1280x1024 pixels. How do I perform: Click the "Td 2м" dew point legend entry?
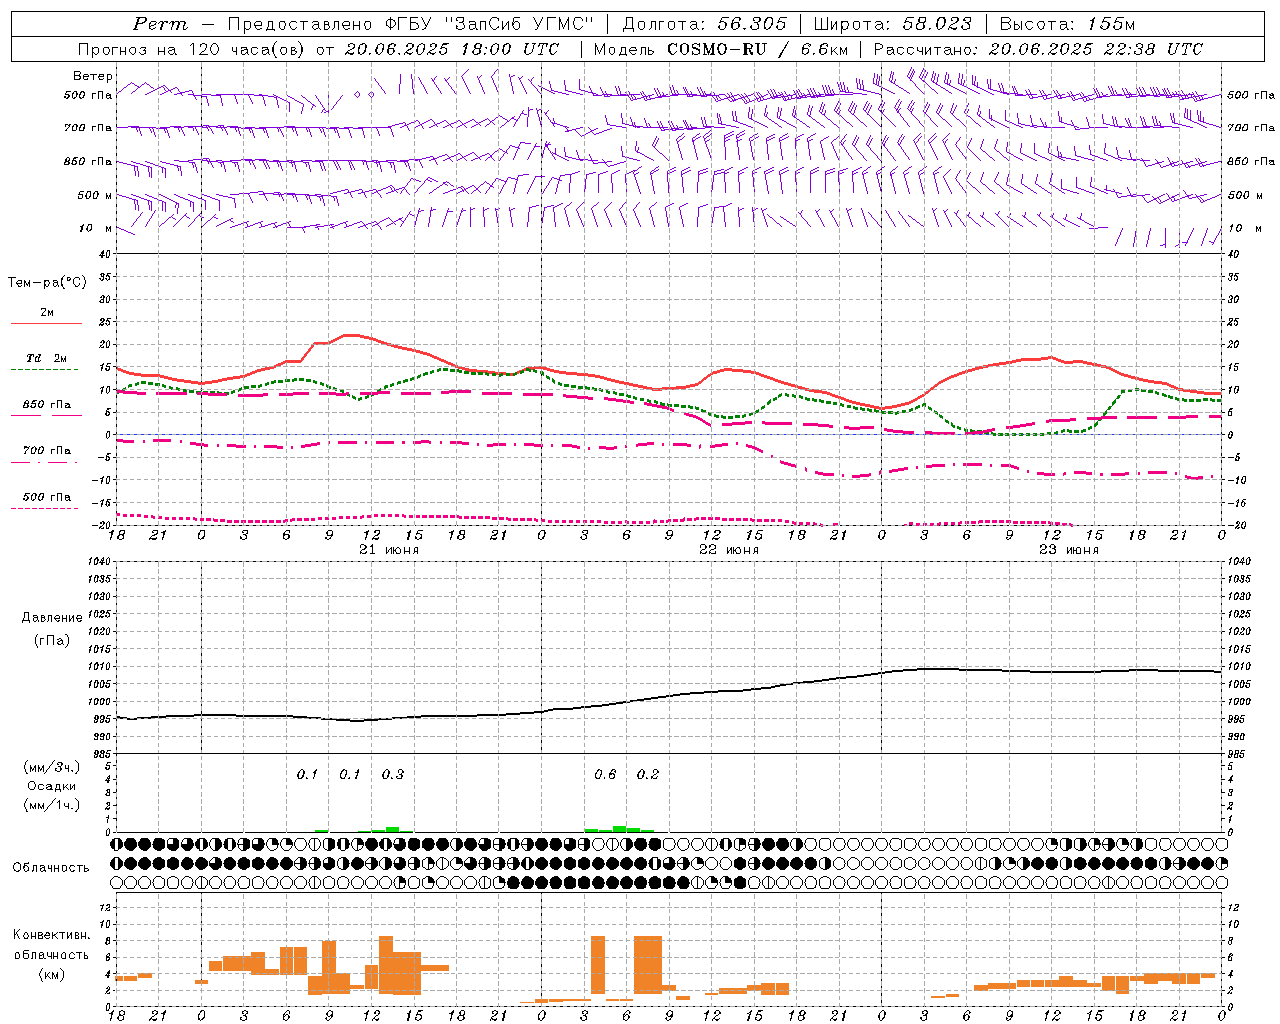coord(46,358)
